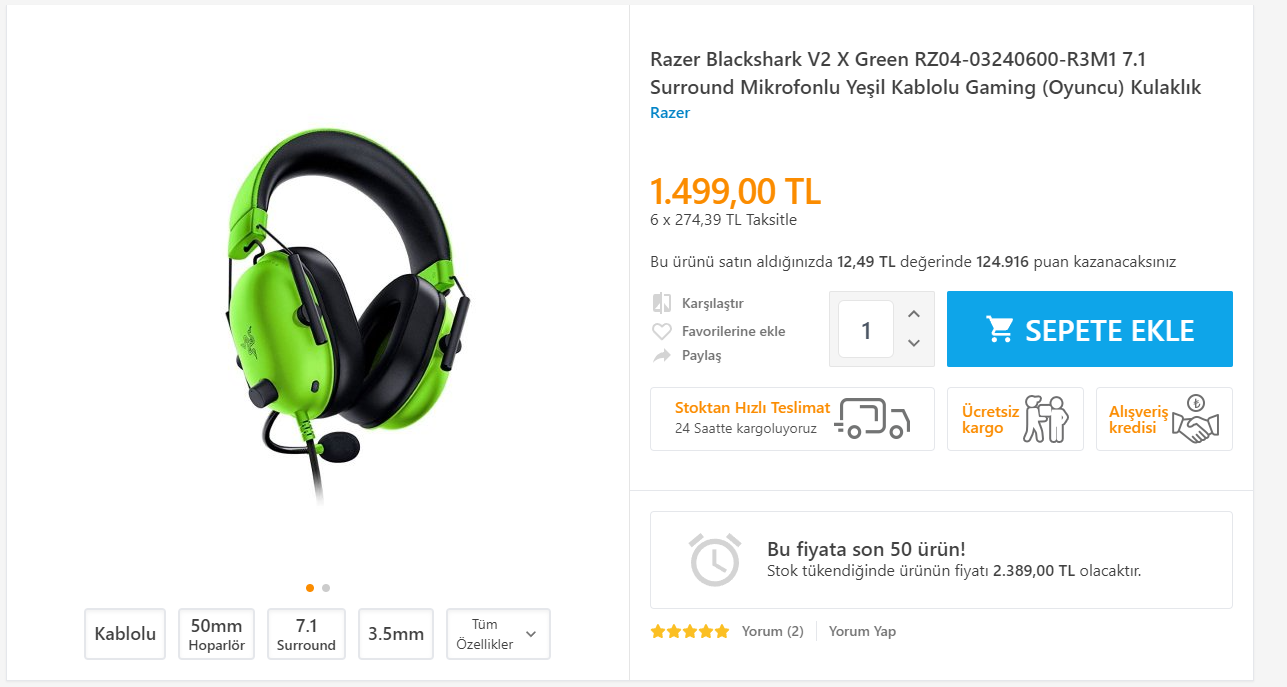Expand the Tüm Özellikler dropdown
1287x687 pixels.
(498, 634)
